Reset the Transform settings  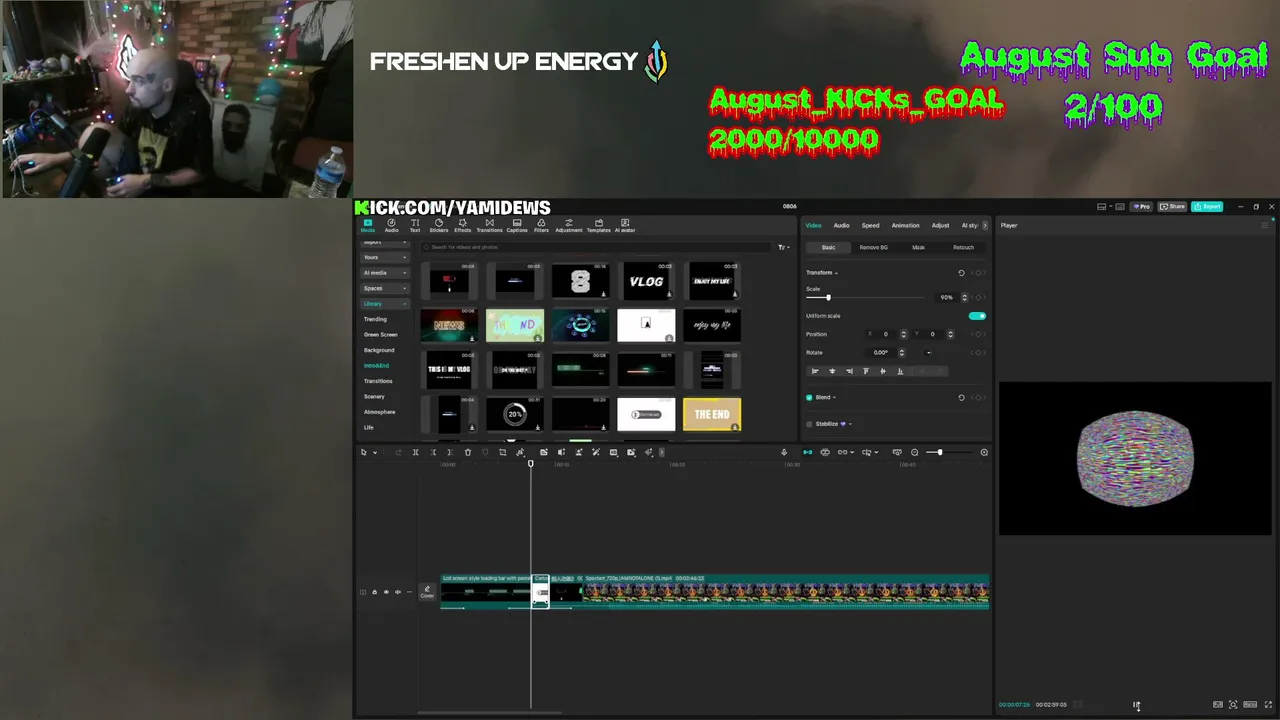[x=962, y=273]
